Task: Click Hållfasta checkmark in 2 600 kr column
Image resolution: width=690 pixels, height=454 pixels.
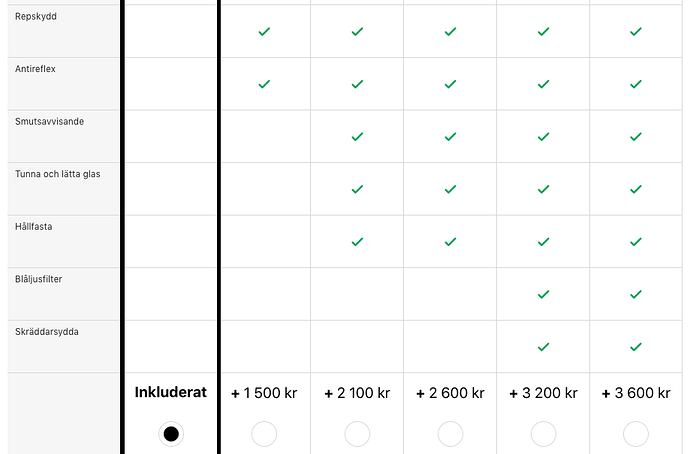Action: [450, 242]
